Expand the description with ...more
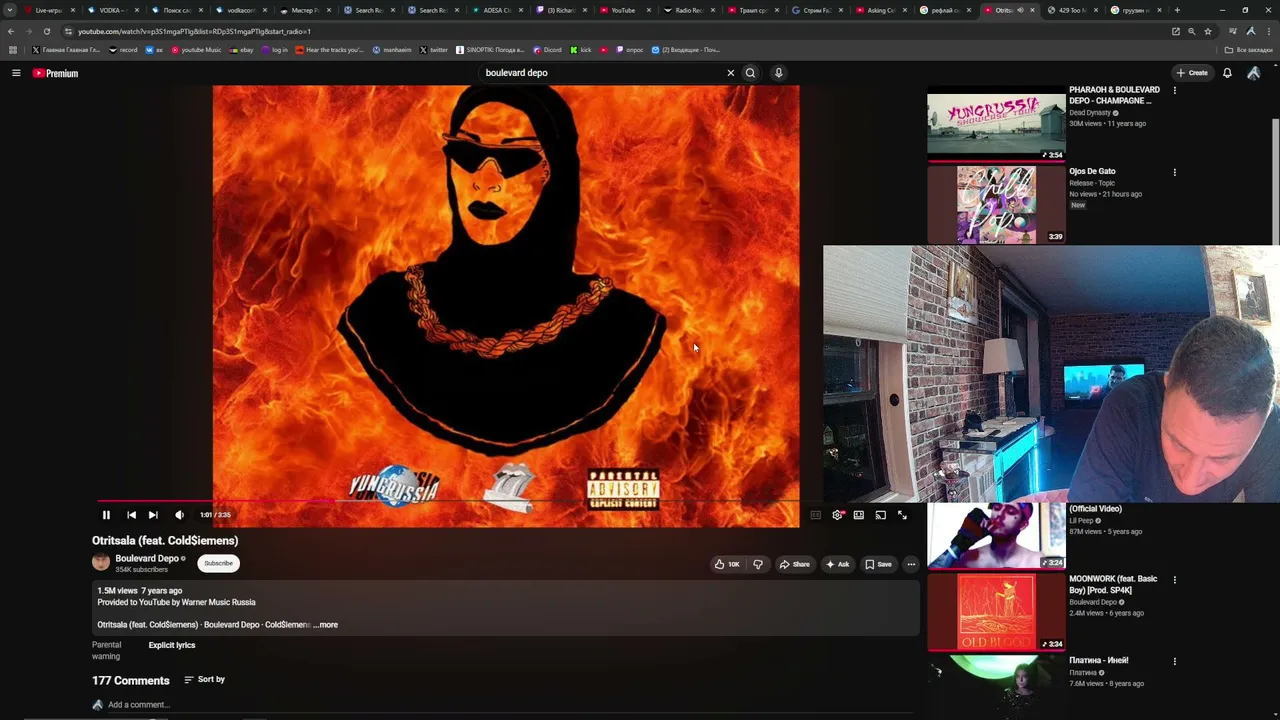This screenshot has height=720, width=1280. [x=327, y=625]
